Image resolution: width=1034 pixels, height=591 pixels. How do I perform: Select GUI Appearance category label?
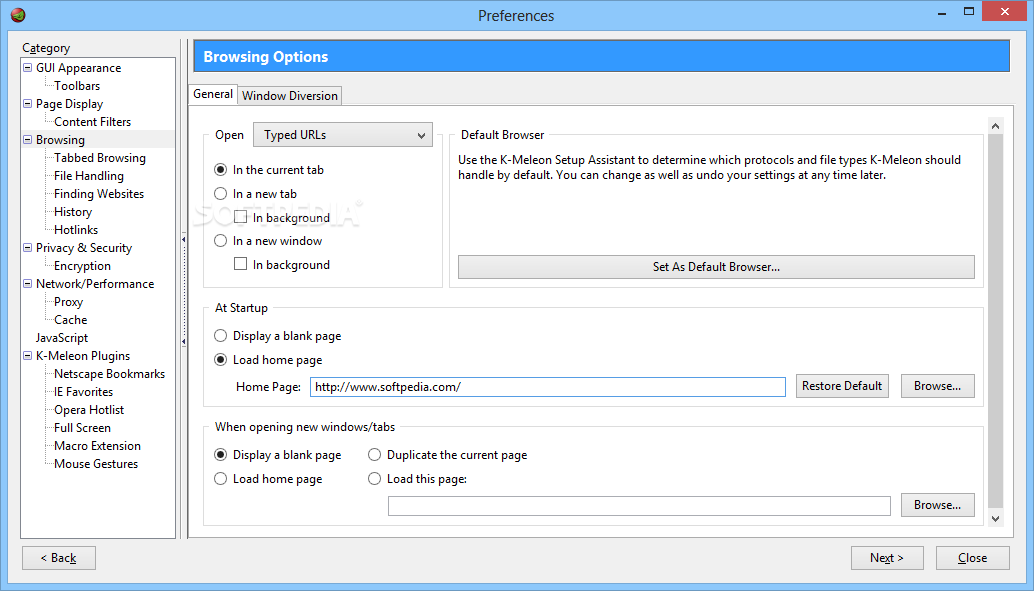coord(78,67)
